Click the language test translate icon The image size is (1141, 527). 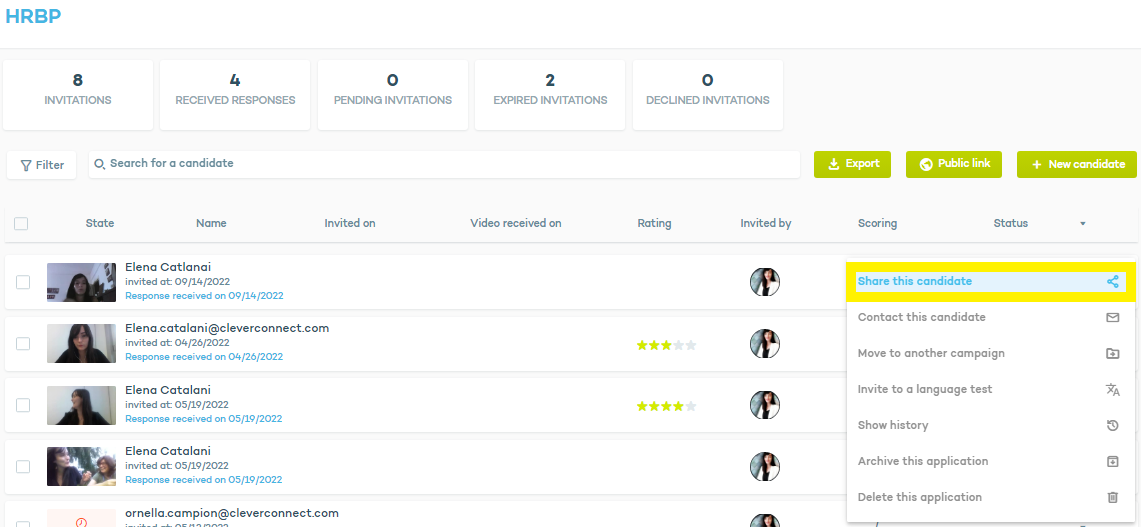tap(1112, 390)
